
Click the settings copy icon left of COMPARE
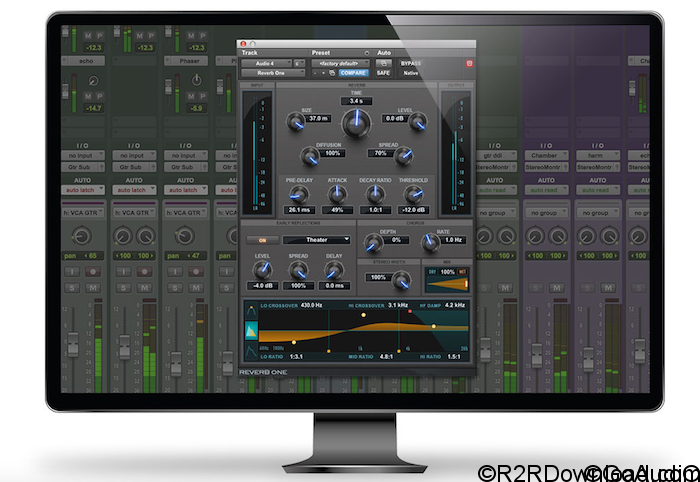[332, 73]
